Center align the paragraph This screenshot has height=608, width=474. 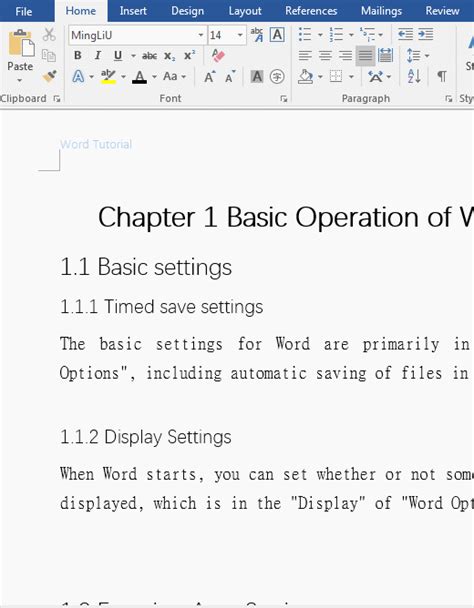(325, 56)
